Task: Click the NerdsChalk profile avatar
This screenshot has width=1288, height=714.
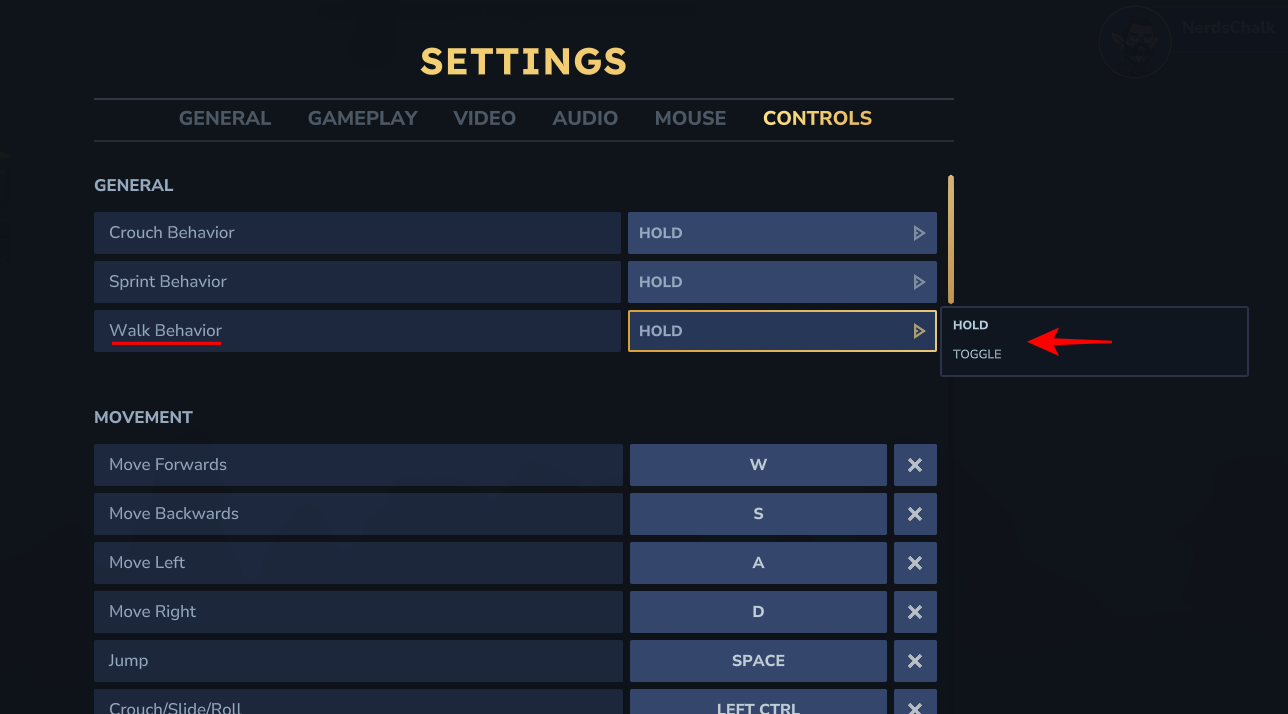Action: (1134, 41)
